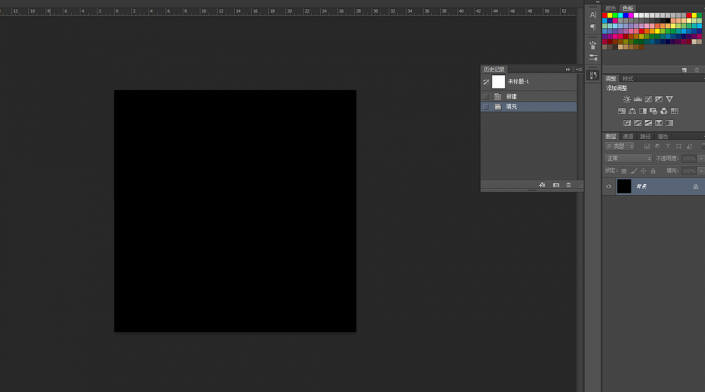Screen dimensions: 705x392
Task: Add a Vibrance adjustment (triangle icon)
Action: point(669,99)
